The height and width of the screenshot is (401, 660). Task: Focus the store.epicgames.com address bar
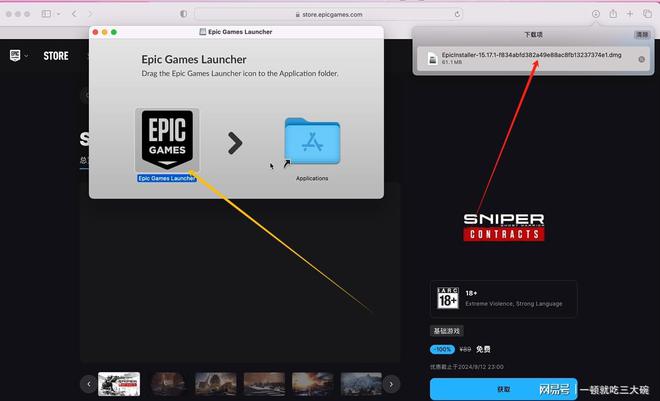328,14
